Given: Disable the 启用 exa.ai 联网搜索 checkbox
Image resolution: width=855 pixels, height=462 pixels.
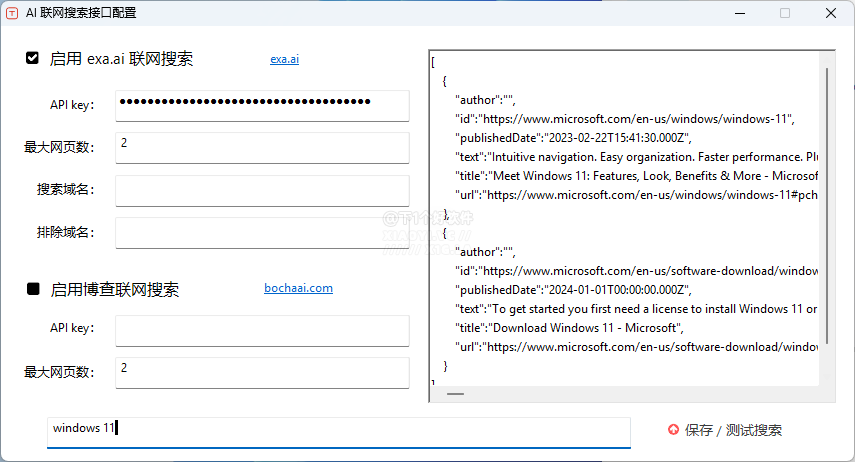Looking at the screenshot, I should pos(33,58).
